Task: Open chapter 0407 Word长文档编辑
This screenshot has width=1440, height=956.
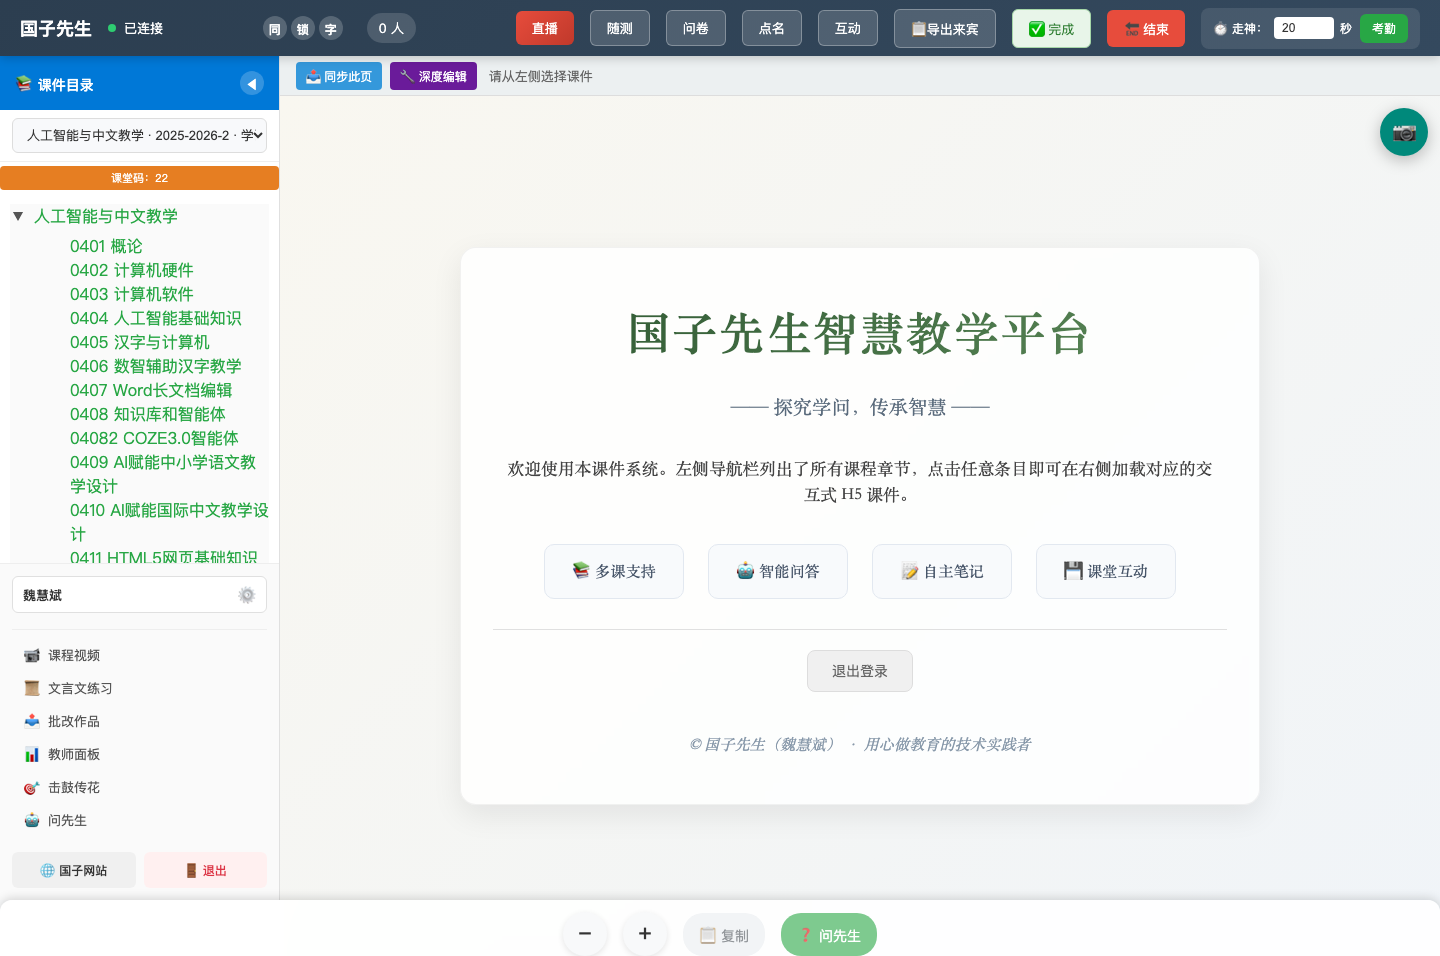Action: coord(151,390)
